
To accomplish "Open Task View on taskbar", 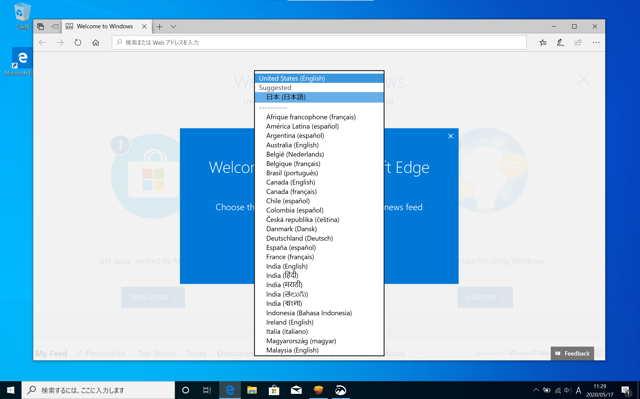I will point(207,390).
